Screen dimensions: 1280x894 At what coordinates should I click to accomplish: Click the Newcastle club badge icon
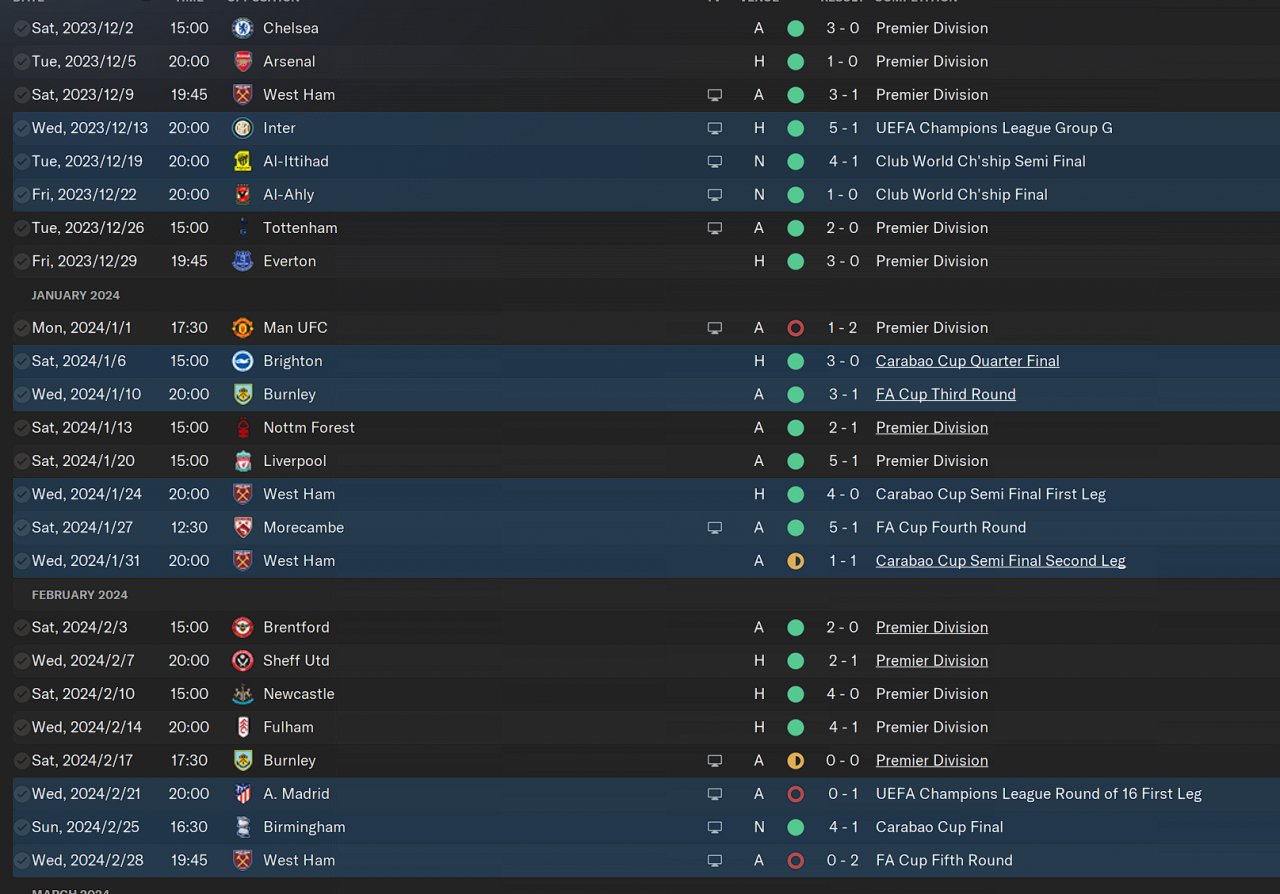[x=242, y=694]
